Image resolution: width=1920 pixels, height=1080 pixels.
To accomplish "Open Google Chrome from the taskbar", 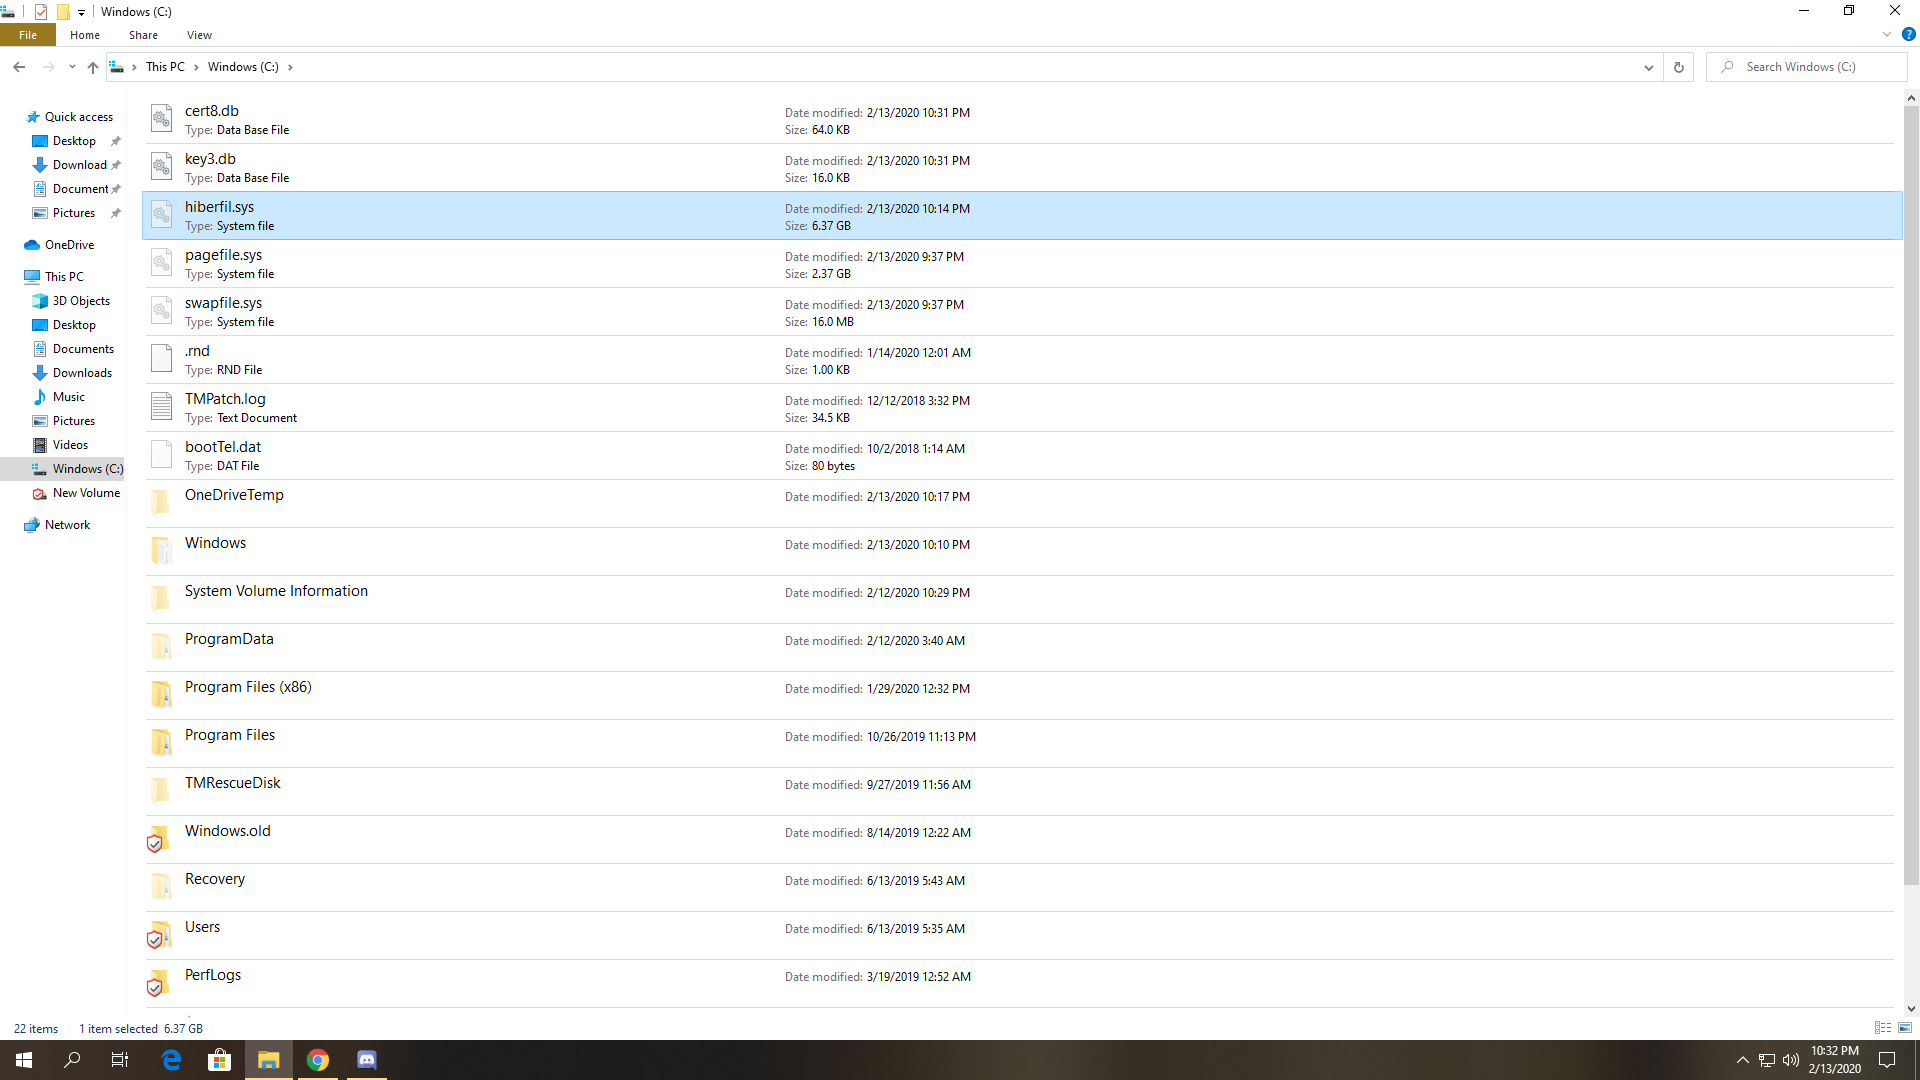I will [x=318, y=1060].
